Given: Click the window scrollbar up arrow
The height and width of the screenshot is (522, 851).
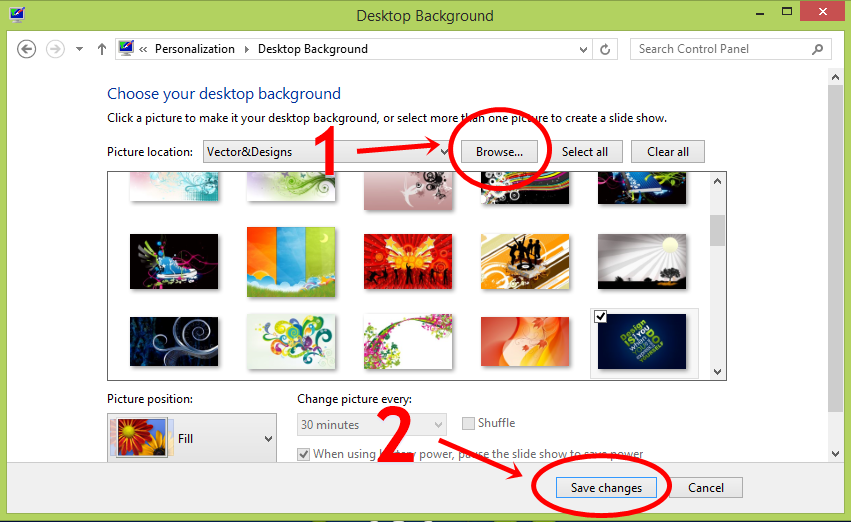Looking at the screenshot, I should click(x=835, y=78).
